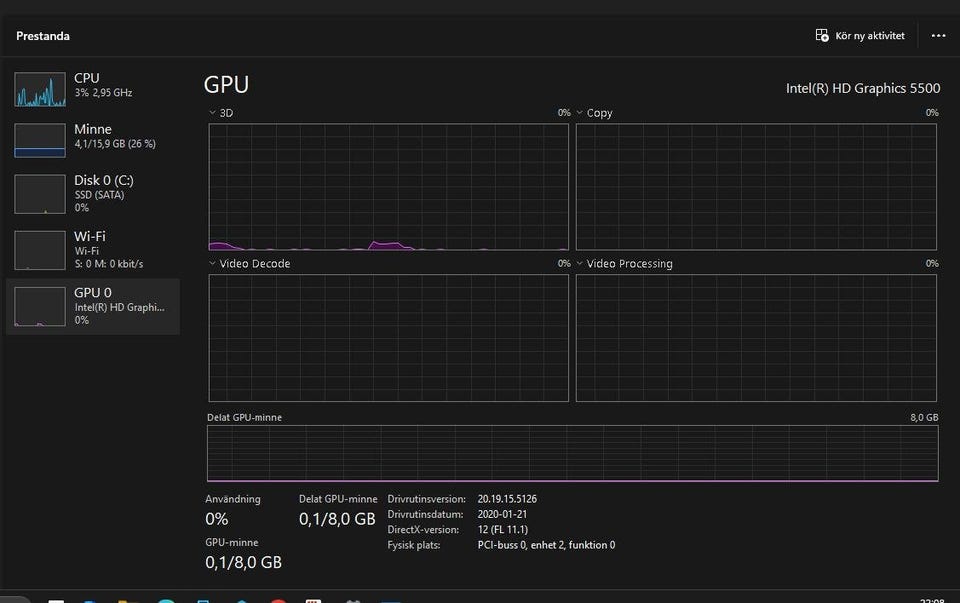
Task: Open Disk 0 (C:) performance view
Action: pyautogui.click(x=40, y=193)
